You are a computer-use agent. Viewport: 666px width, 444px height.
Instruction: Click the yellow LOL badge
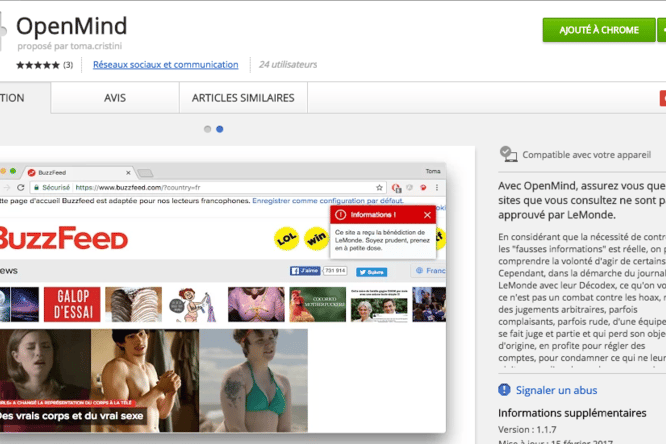287,239
